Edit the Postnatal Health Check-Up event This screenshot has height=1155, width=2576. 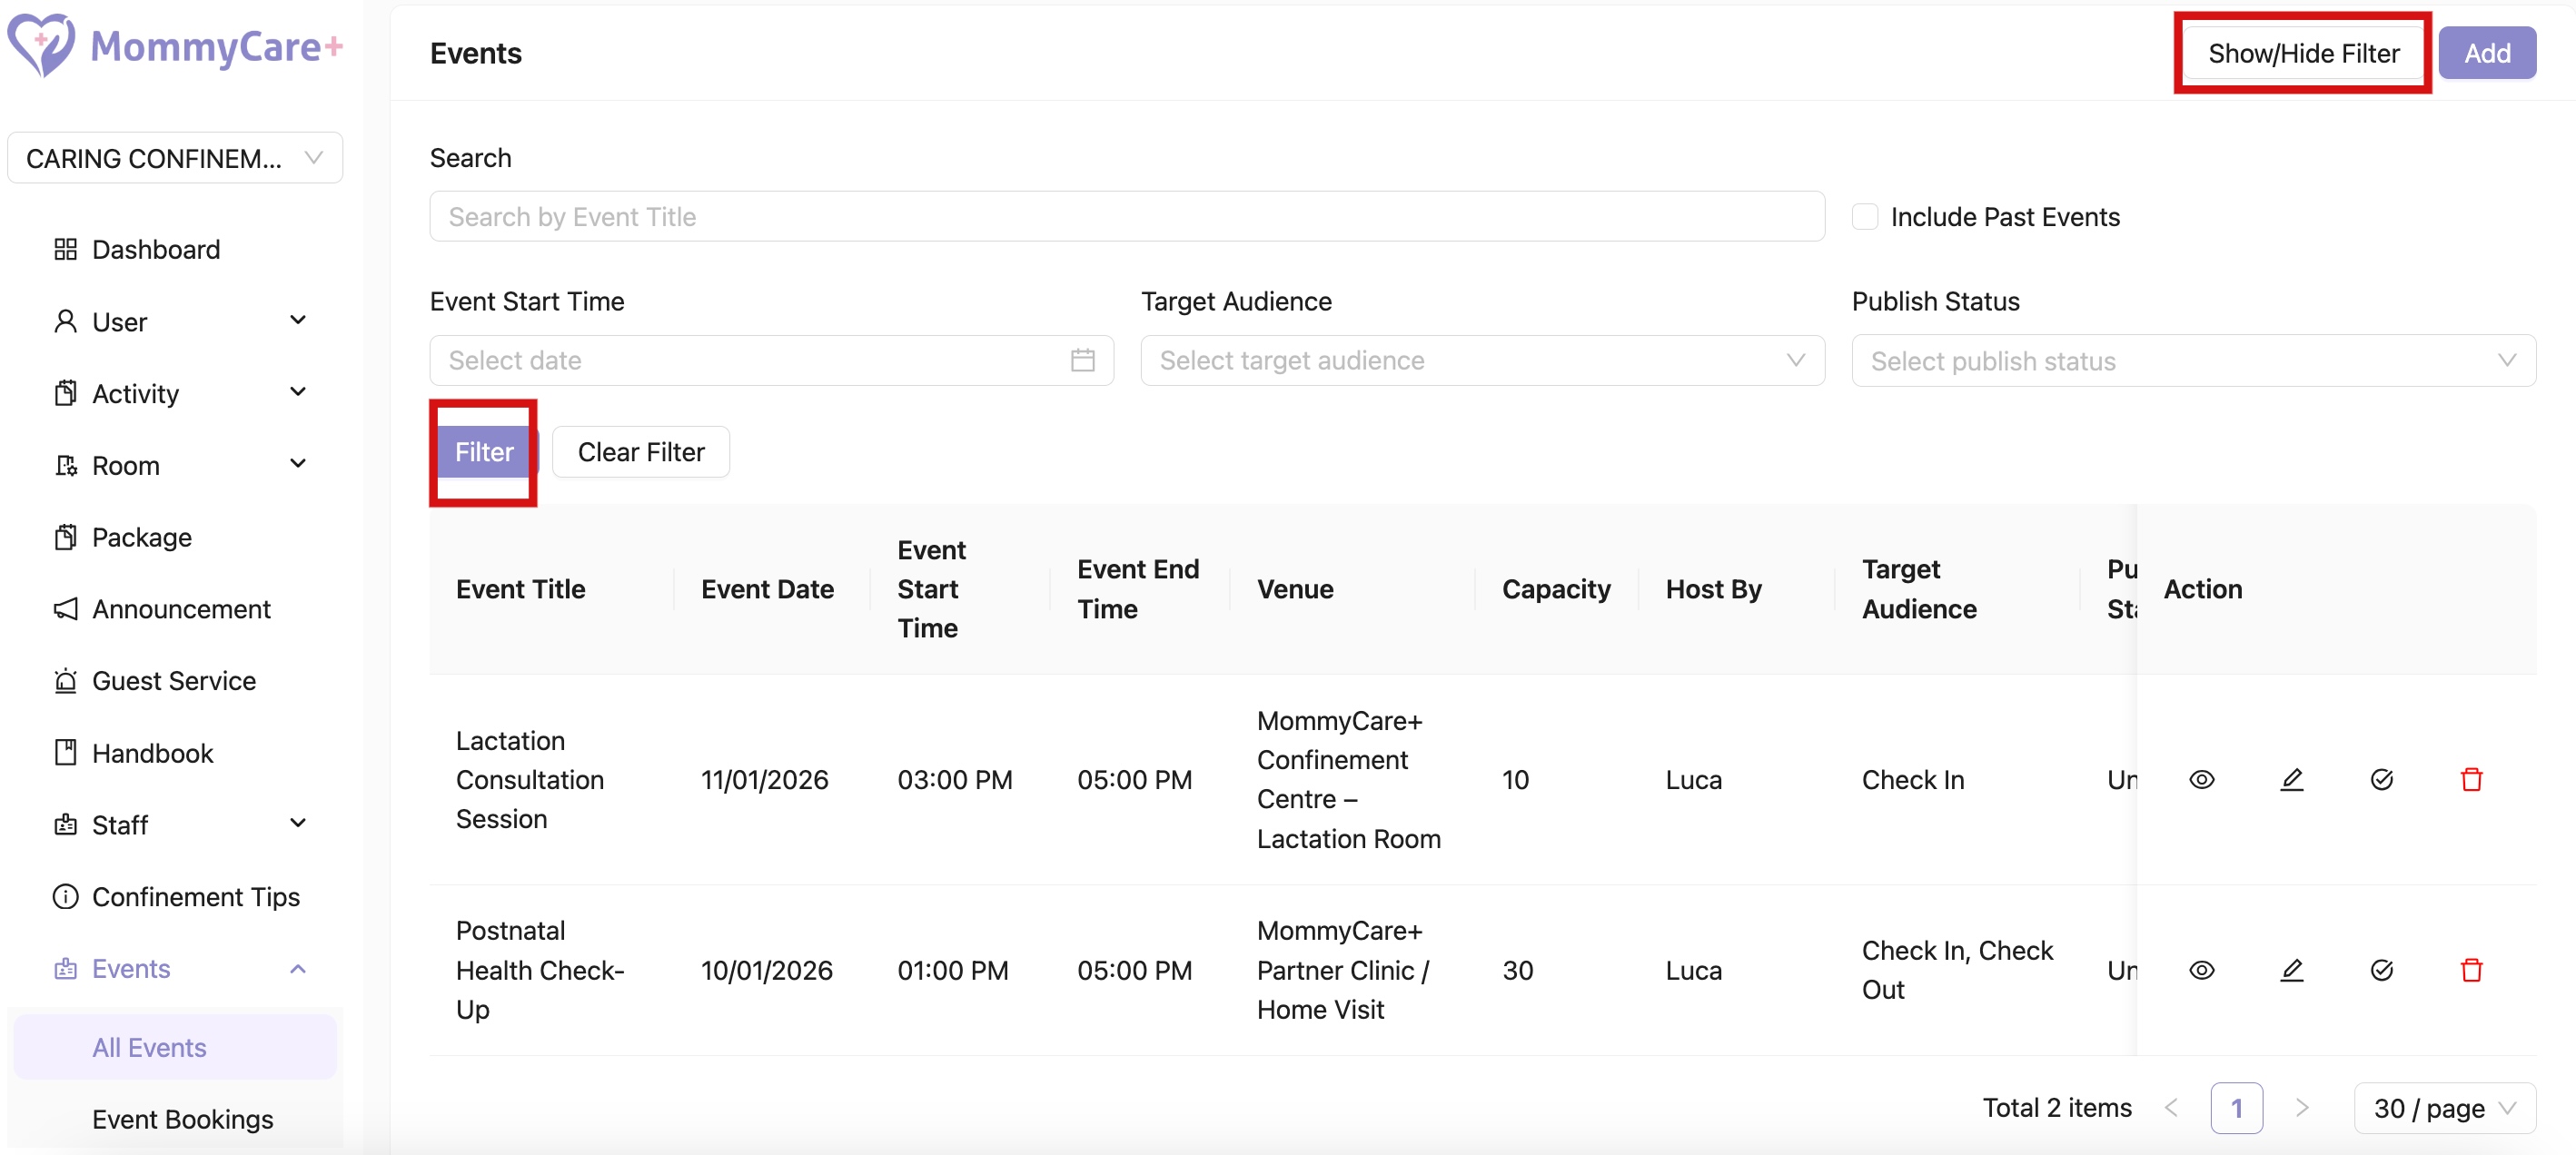pyautogui.click(x=2291, y=970)
